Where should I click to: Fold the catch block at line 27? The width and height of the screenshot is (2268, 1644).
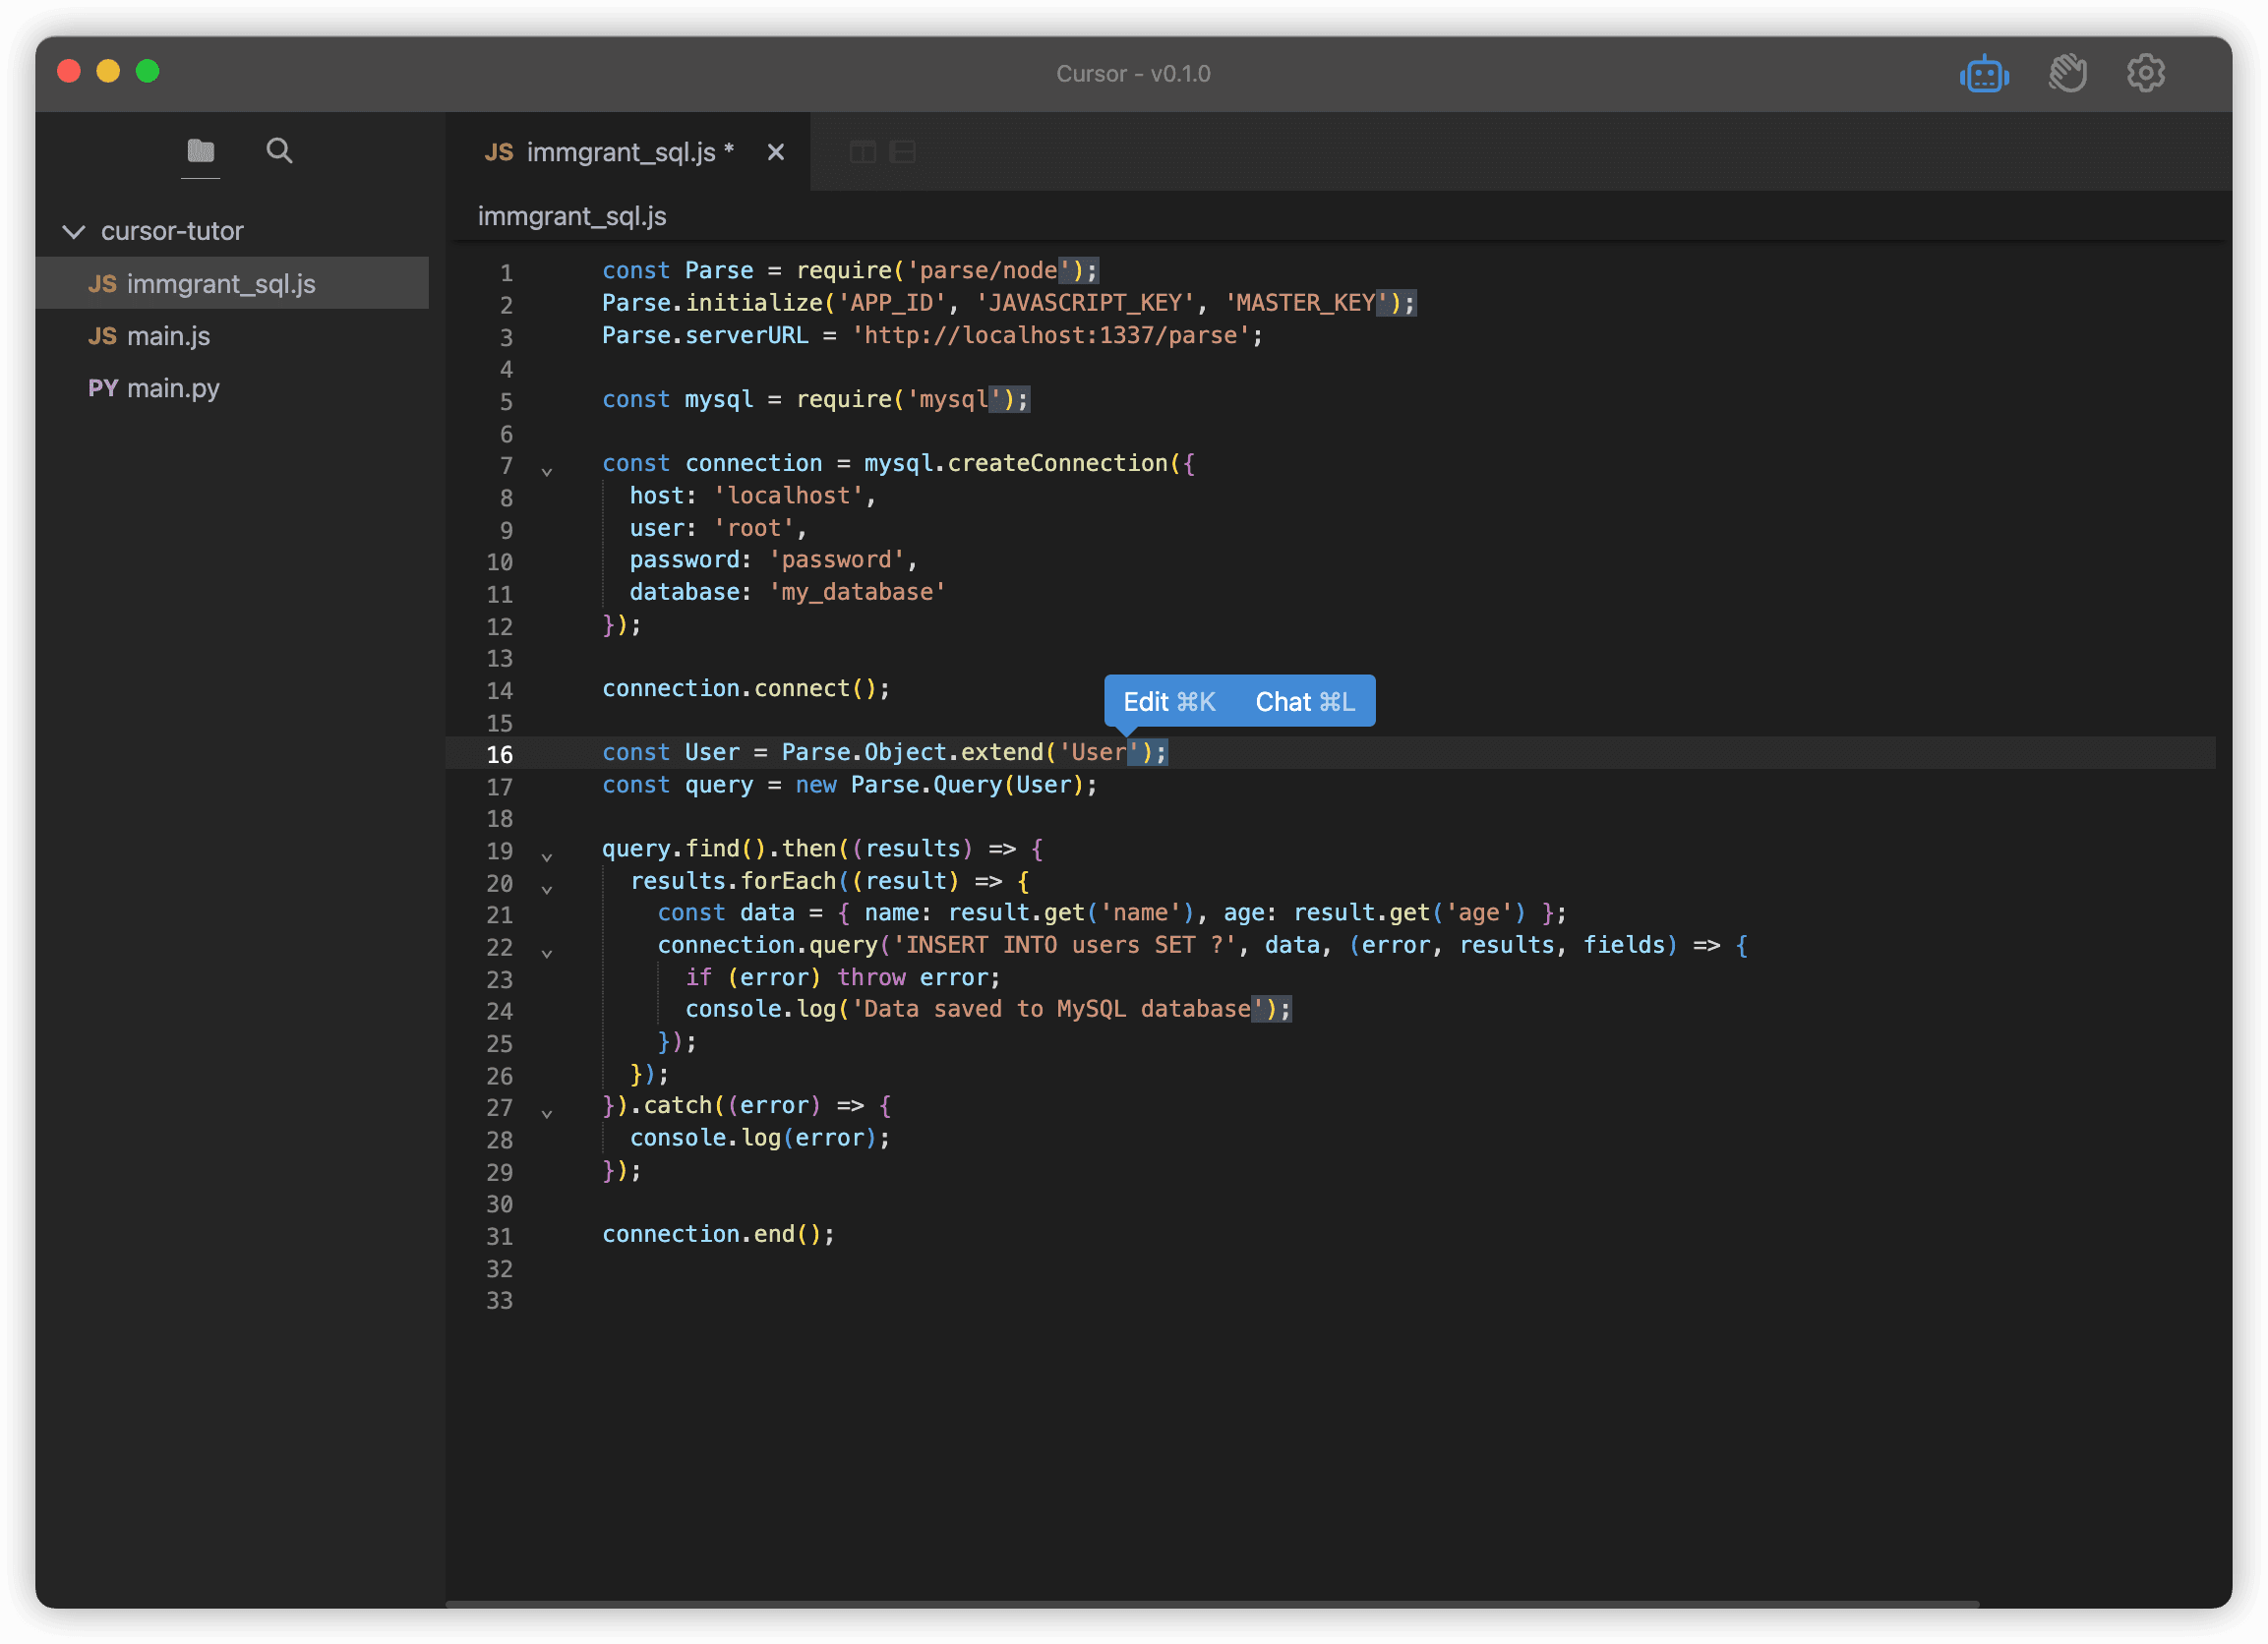click(547, 1113)
